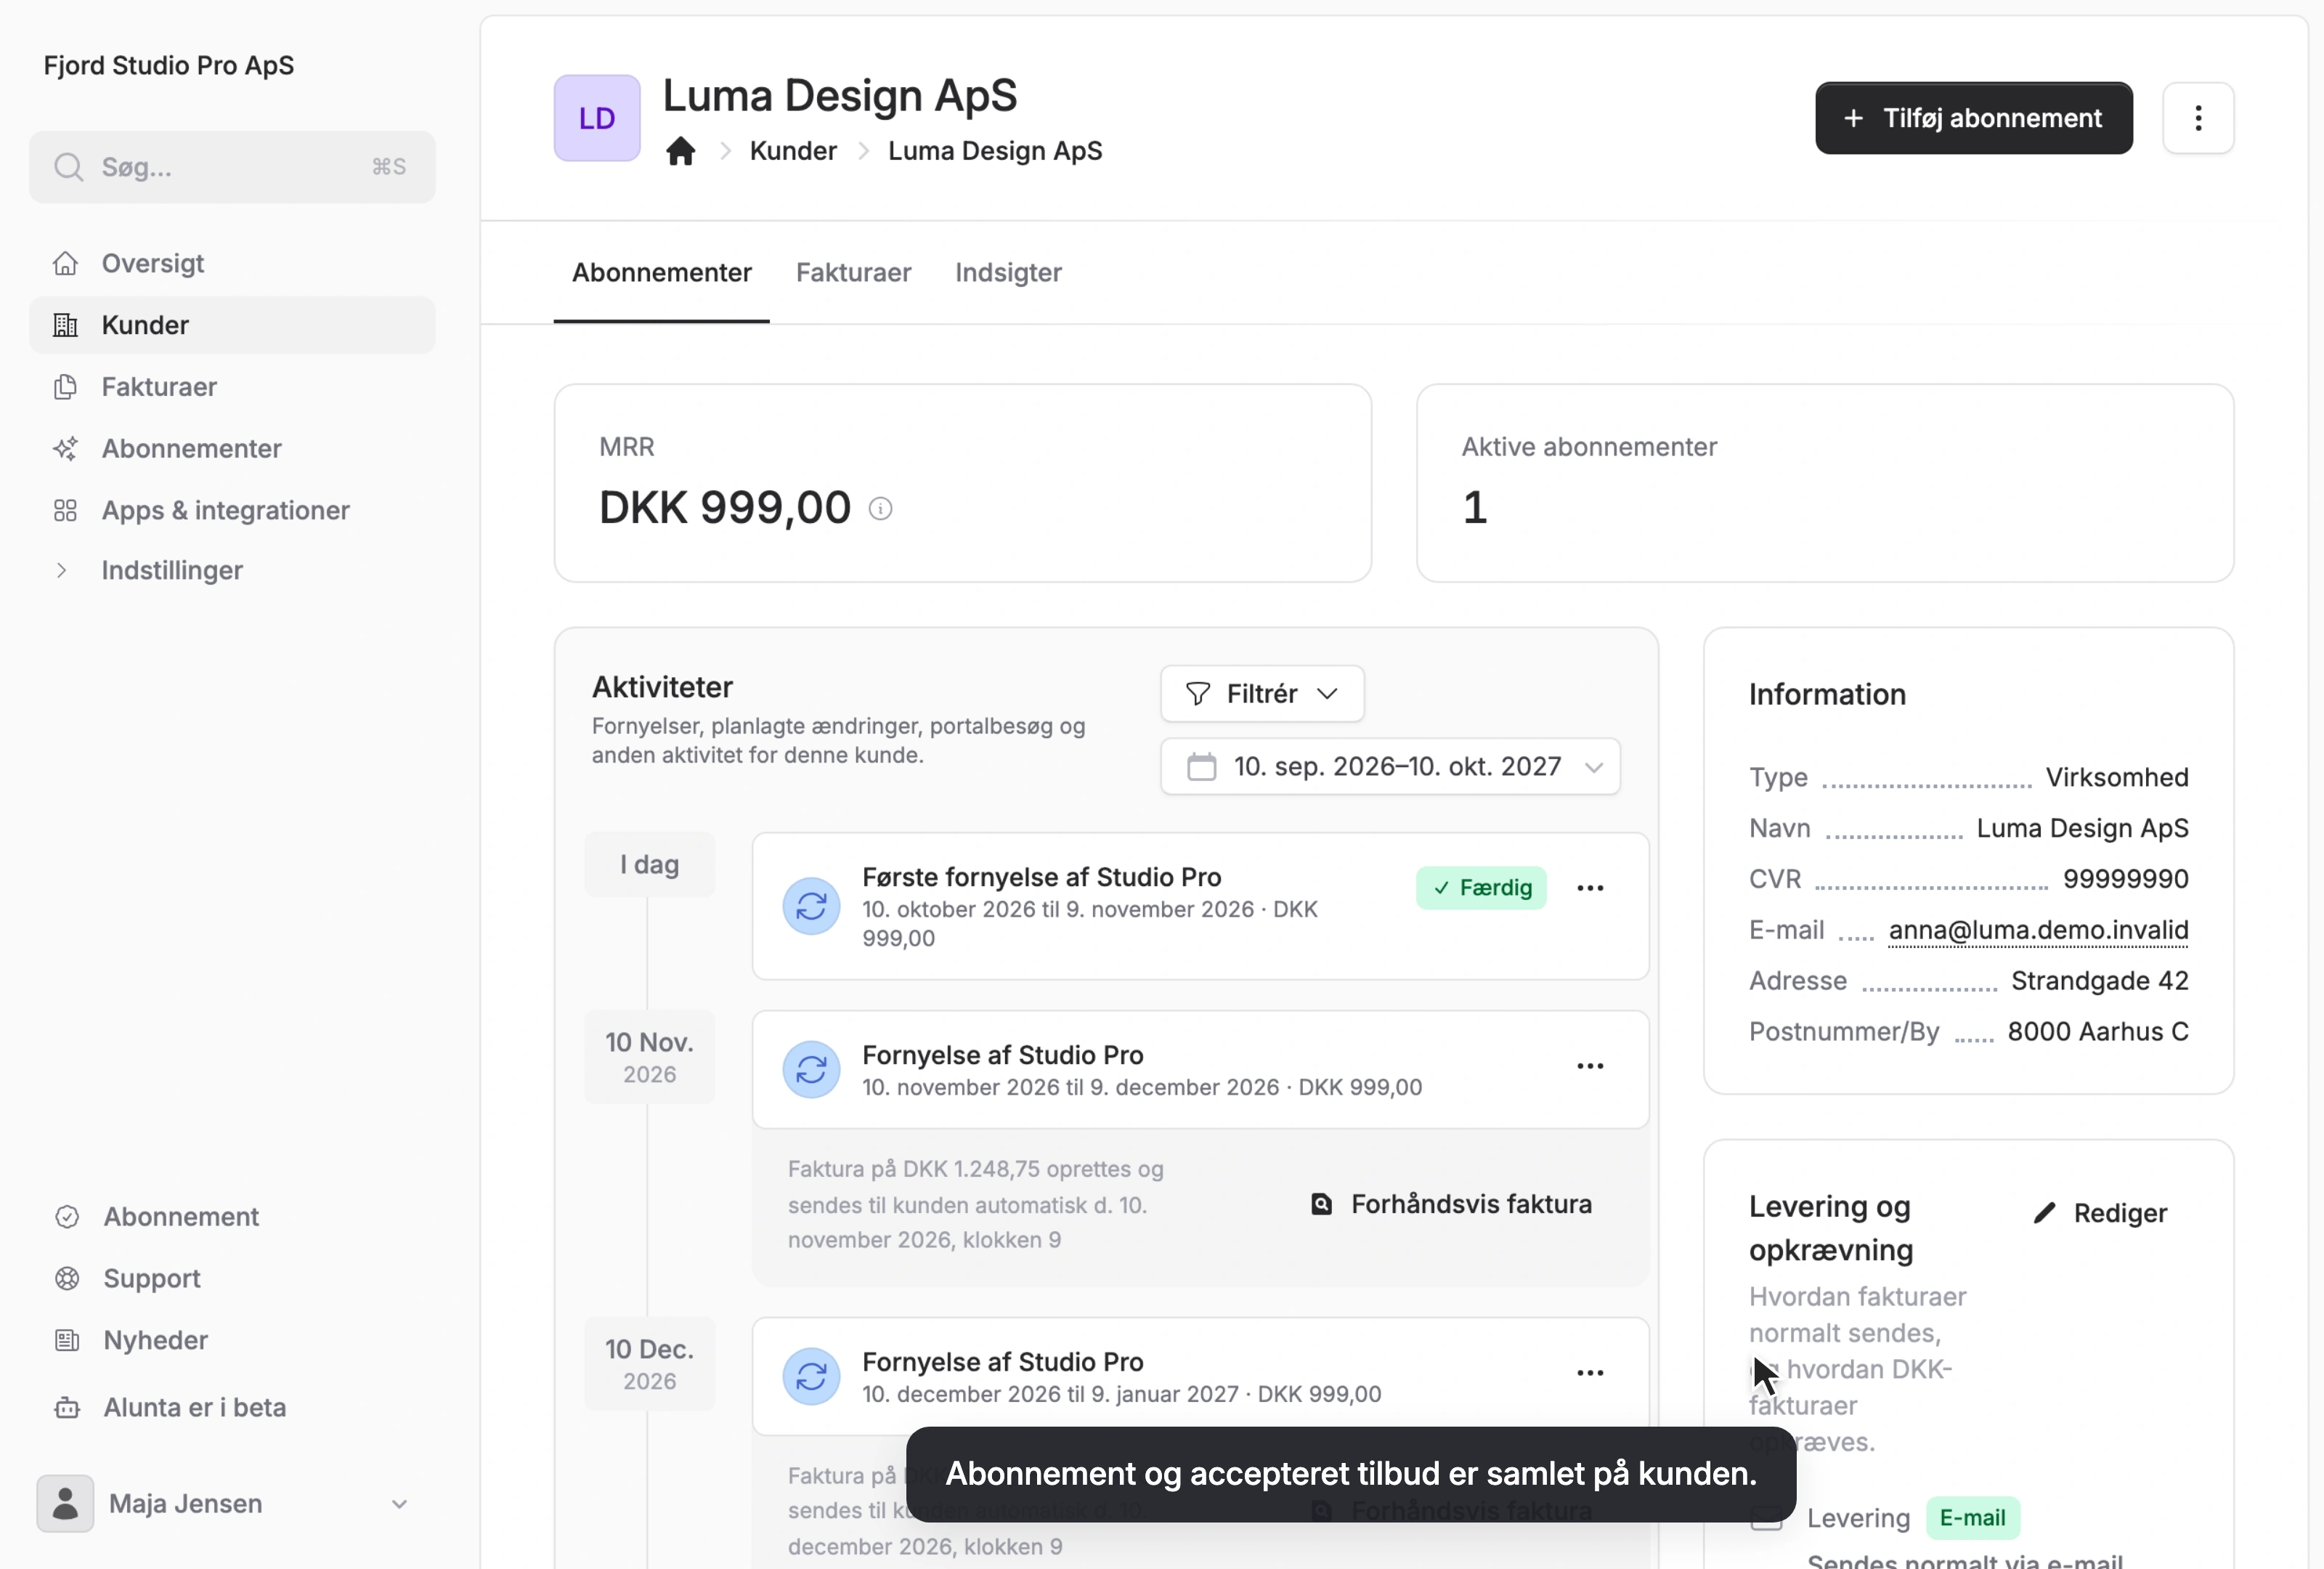2324x1569 pixels.
Task: Focus the Søg search field
Action: [232, 167]
